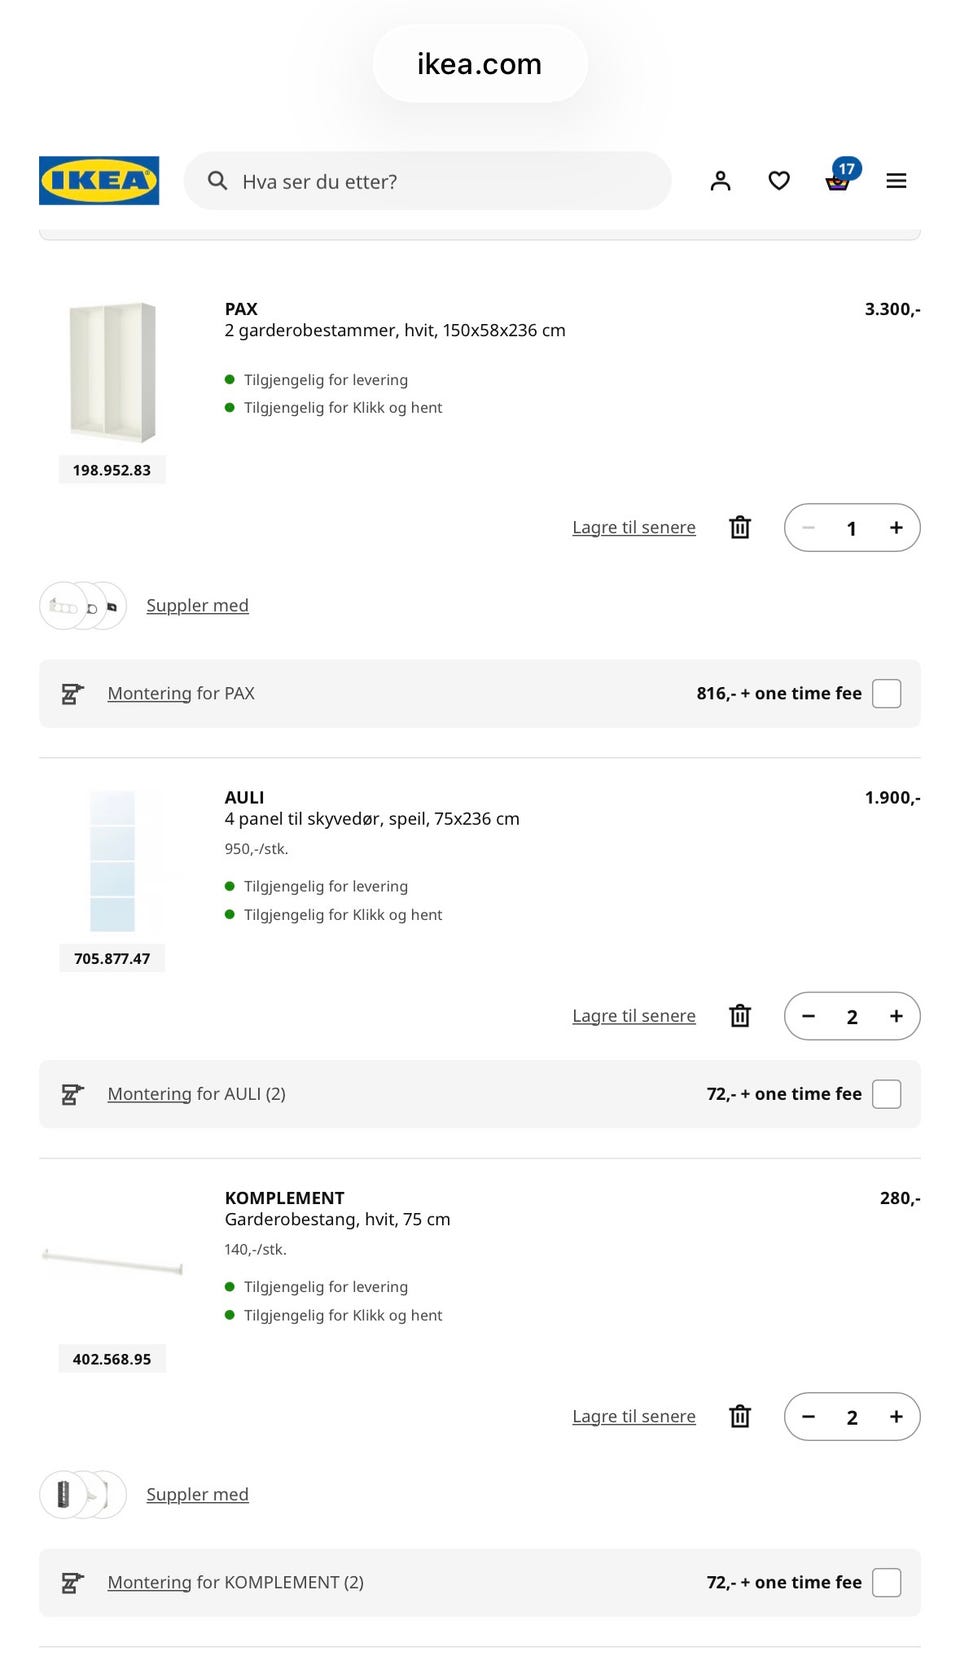Image resolution: width=960 pixels, height=1660 pixels.
Task: Open Montering link for PAX
Action: click(x=149, y=693)
